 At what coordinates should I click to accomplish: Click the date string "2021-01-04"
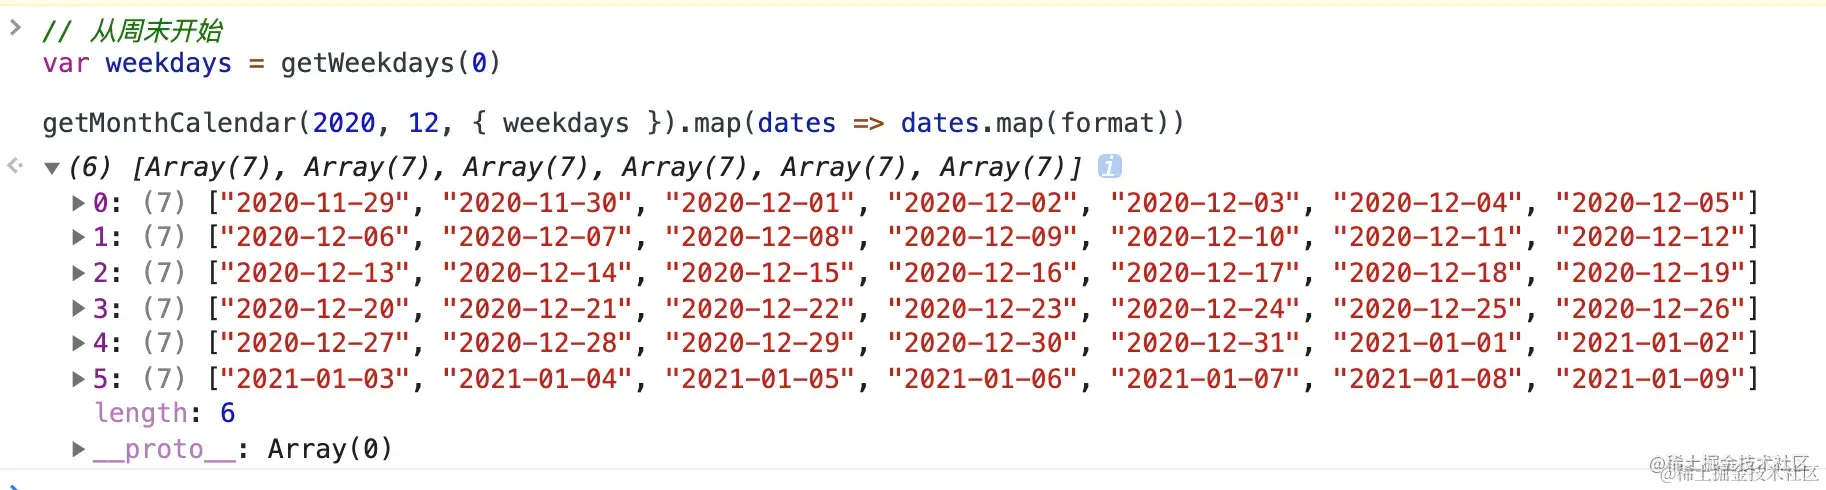538,379
